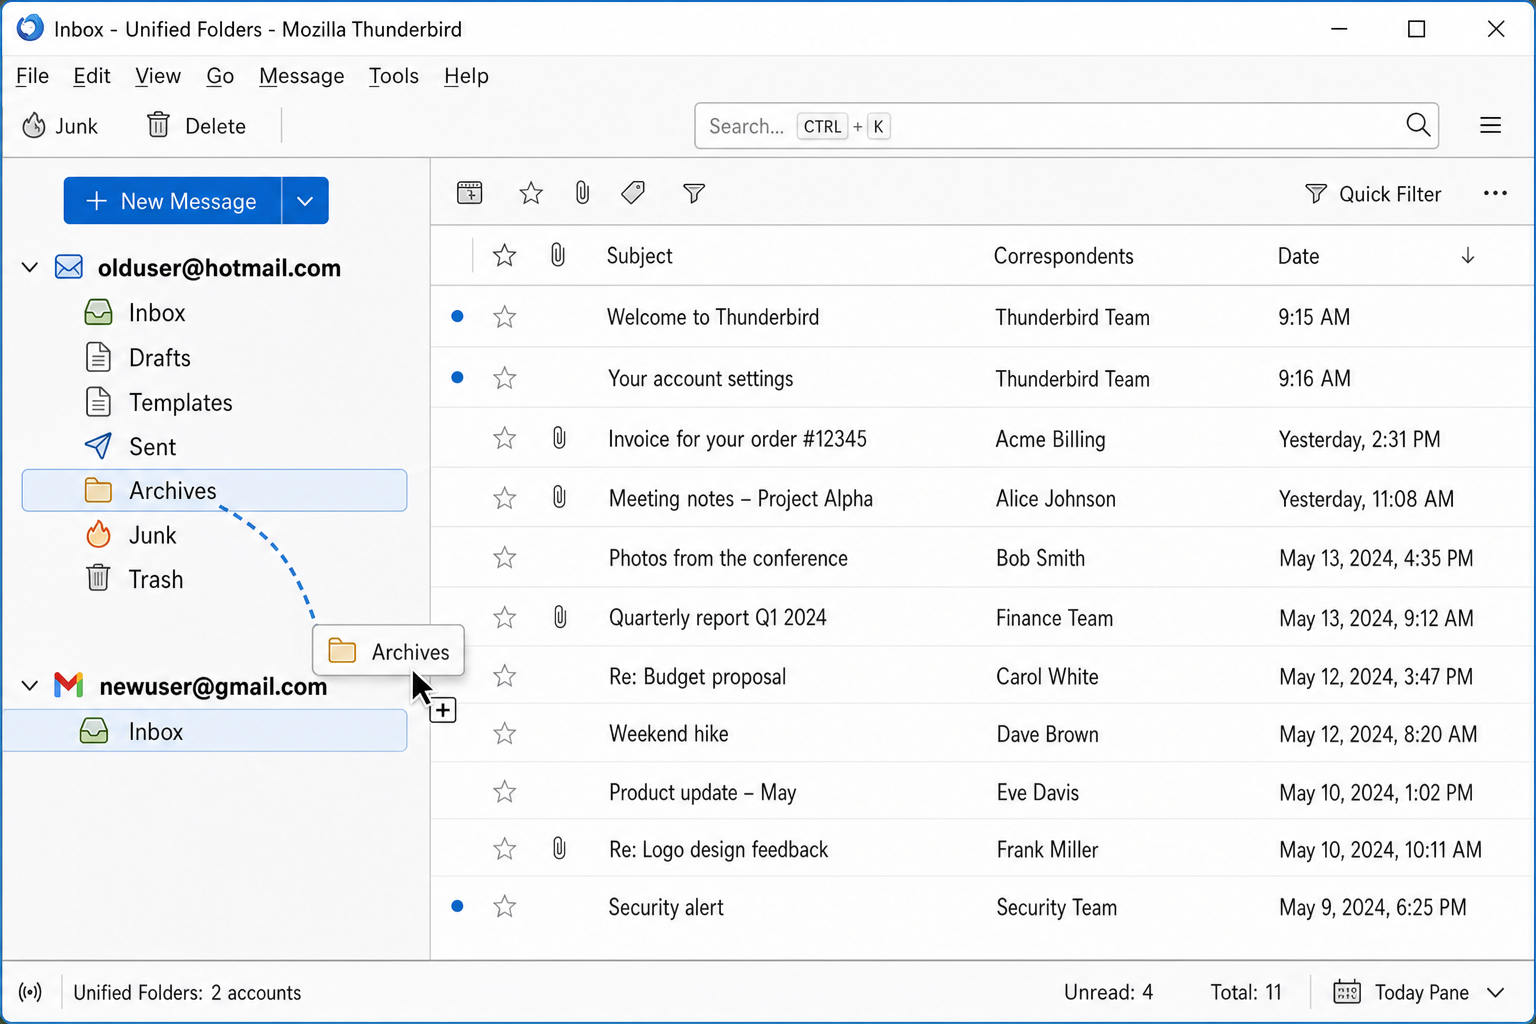Star the Photos from the conference message
Screen dimensions: 1536x1024
(x=505, y=557)
